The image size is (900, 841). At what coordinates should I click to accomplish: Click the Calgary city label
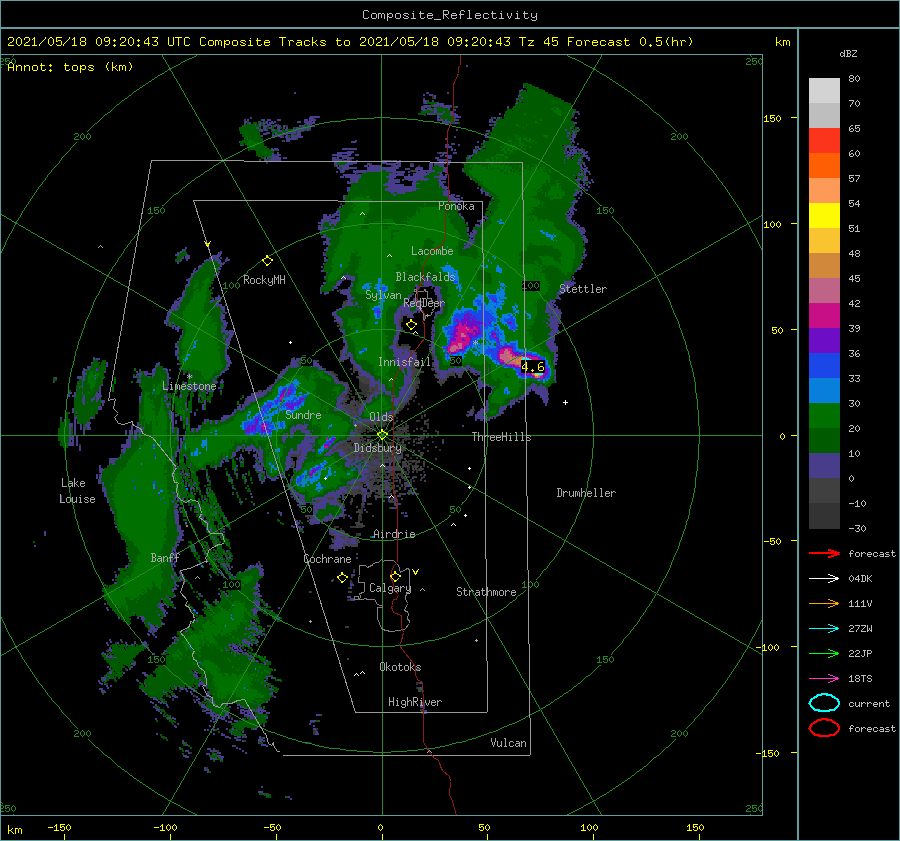pyautogui.click(x=390, y=588)
